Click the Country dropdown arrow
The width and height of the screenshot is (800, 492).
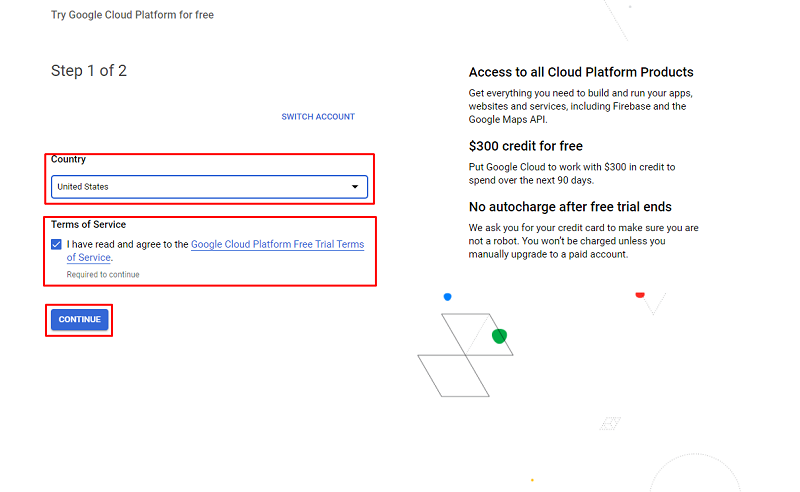[x=355, y=187]
